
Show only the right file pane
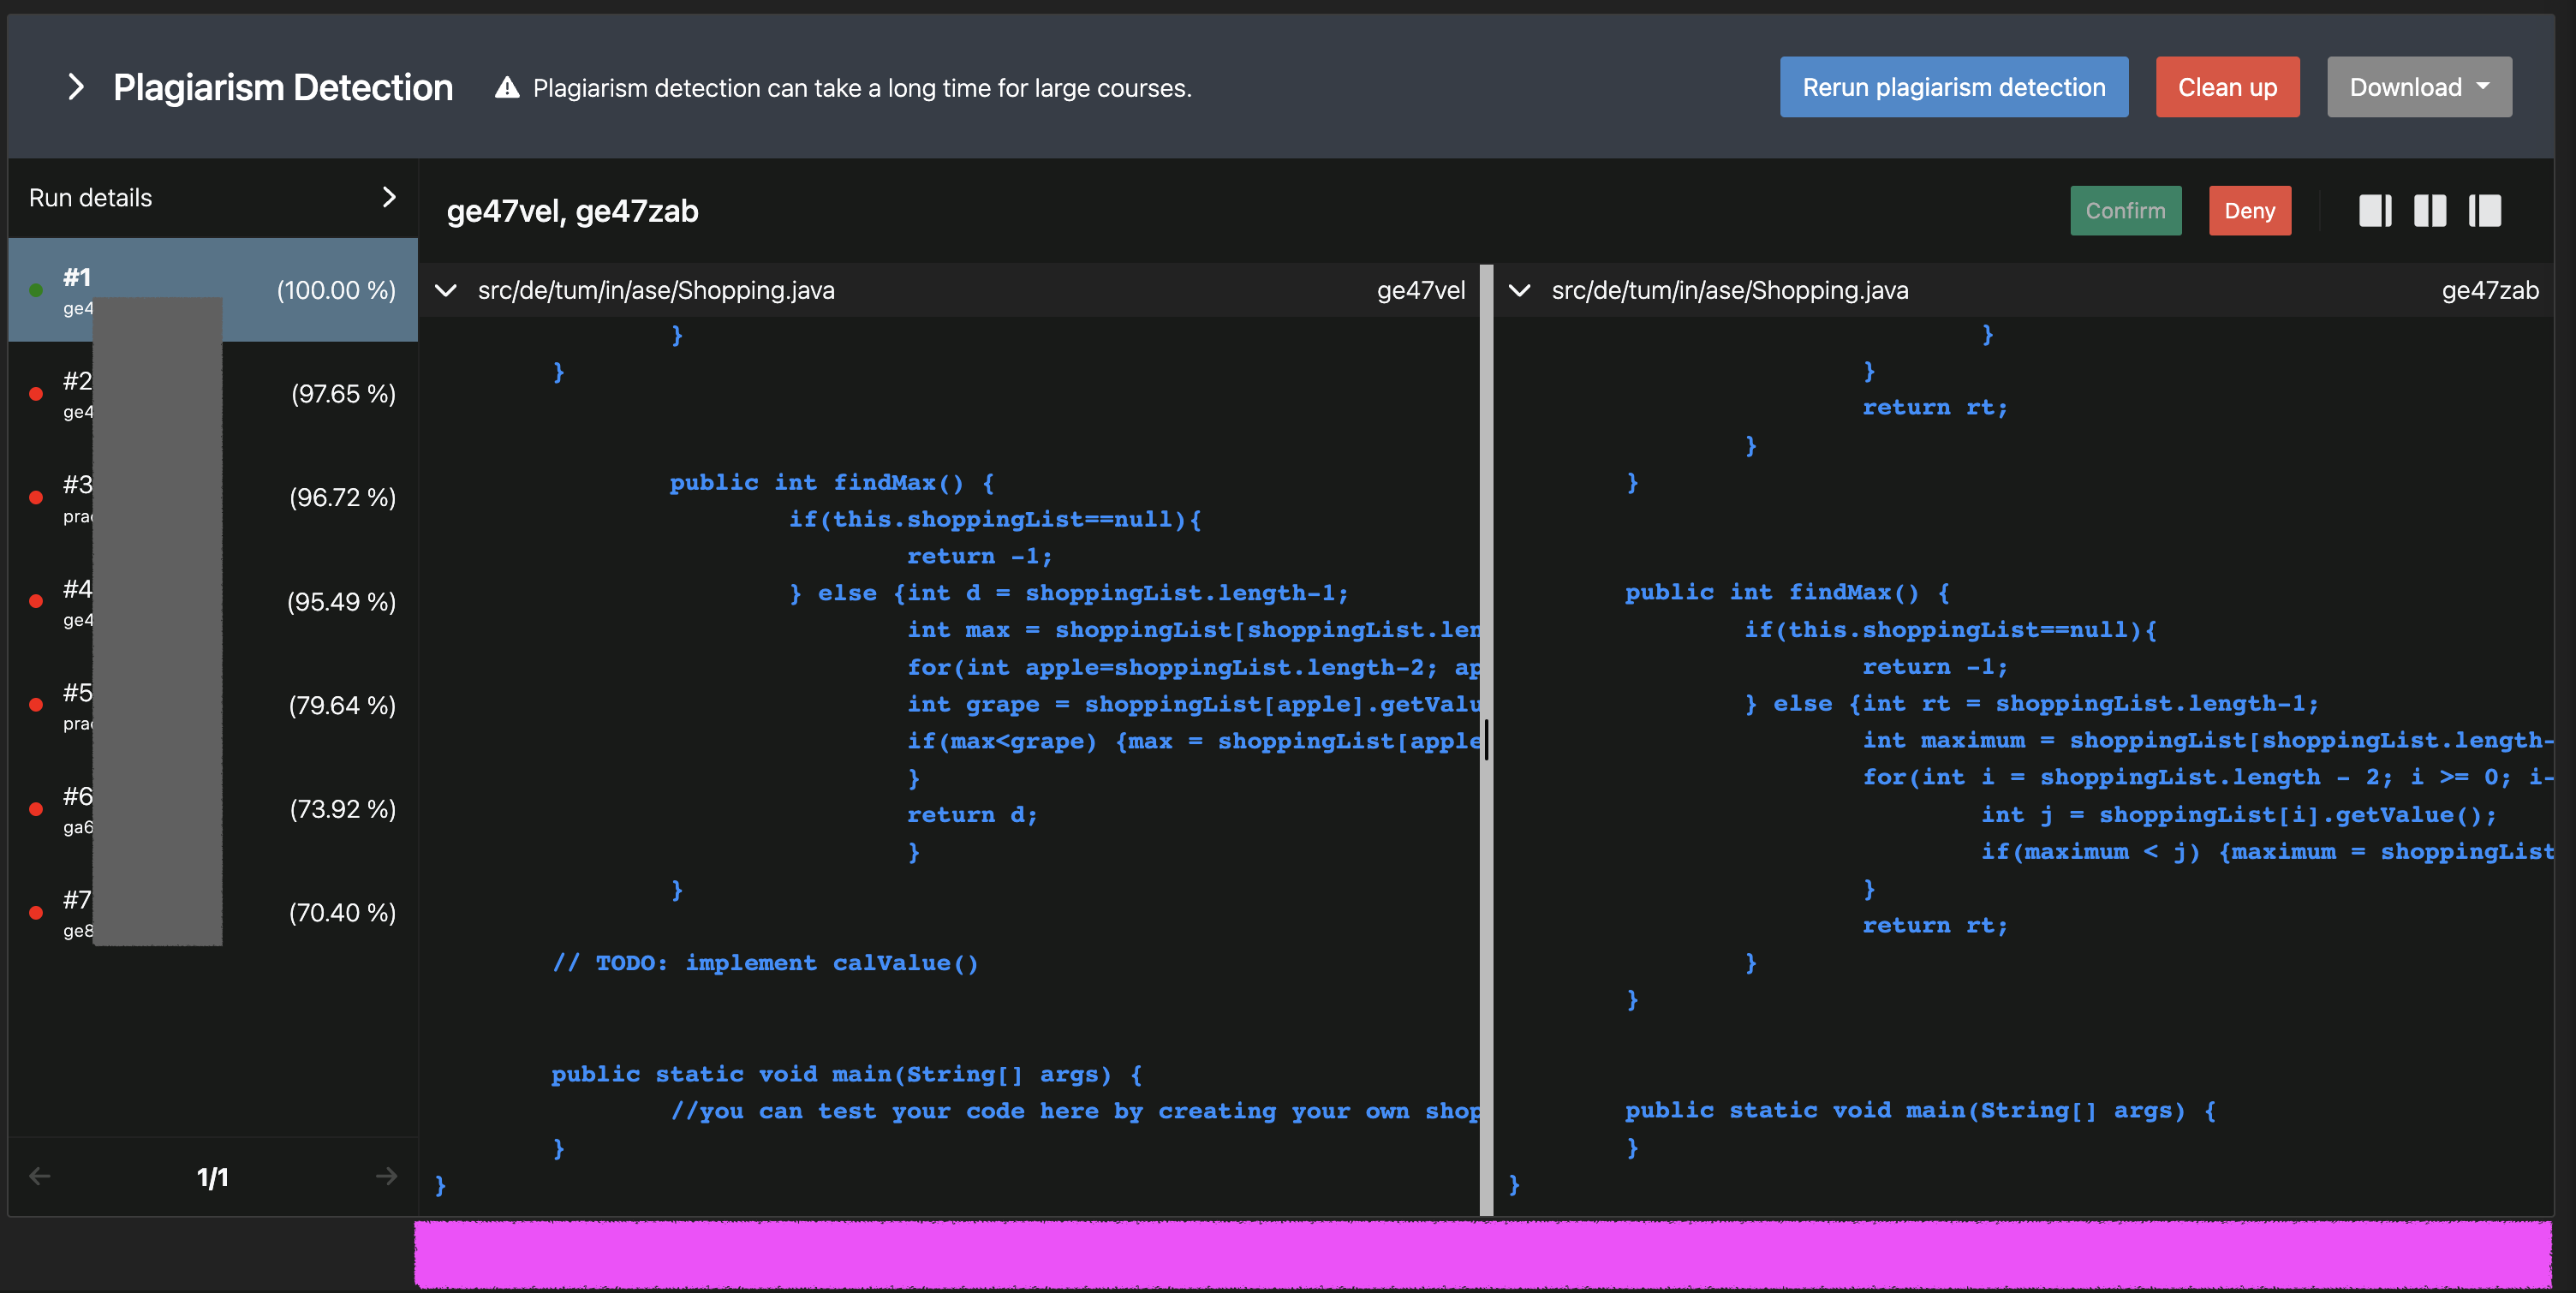click(x=2484, y=211)
